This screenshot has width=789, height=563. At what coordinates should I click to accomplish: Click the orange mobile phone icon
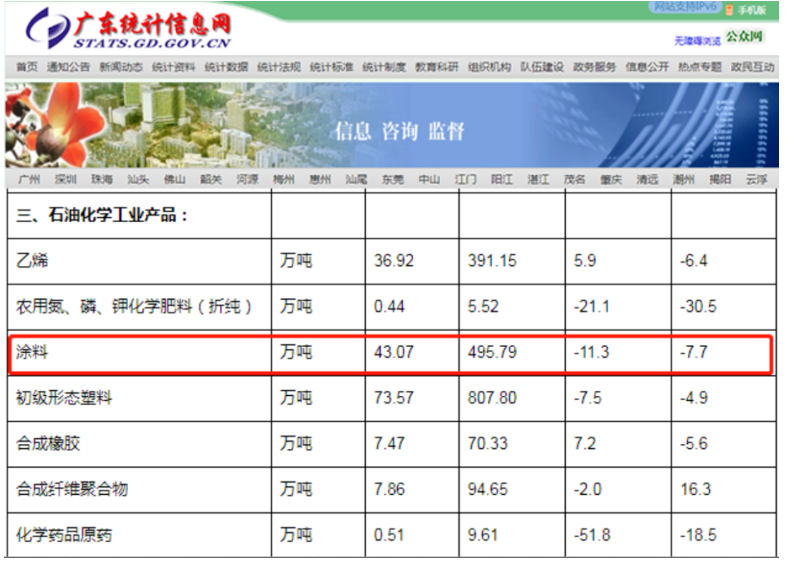pos(729,10)
